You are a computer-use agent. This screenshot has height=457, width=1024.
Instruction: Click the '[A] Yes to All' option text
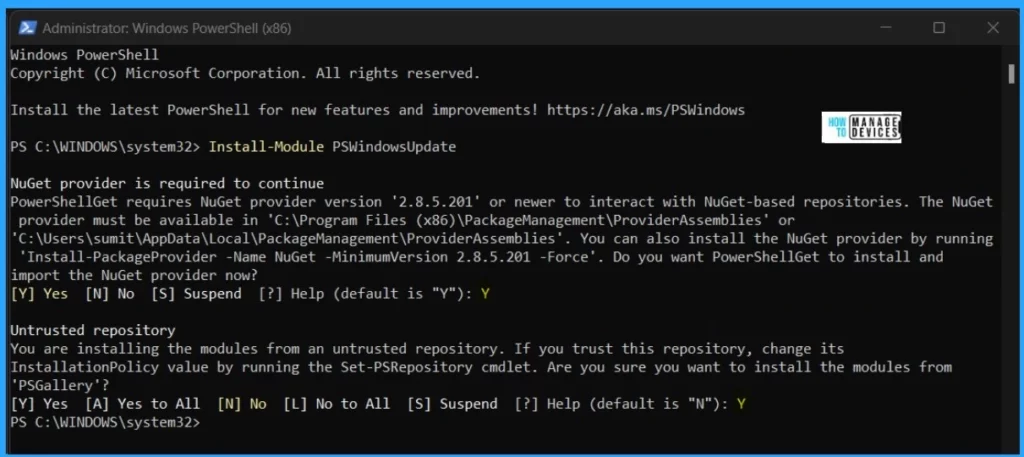coord(142,404)
